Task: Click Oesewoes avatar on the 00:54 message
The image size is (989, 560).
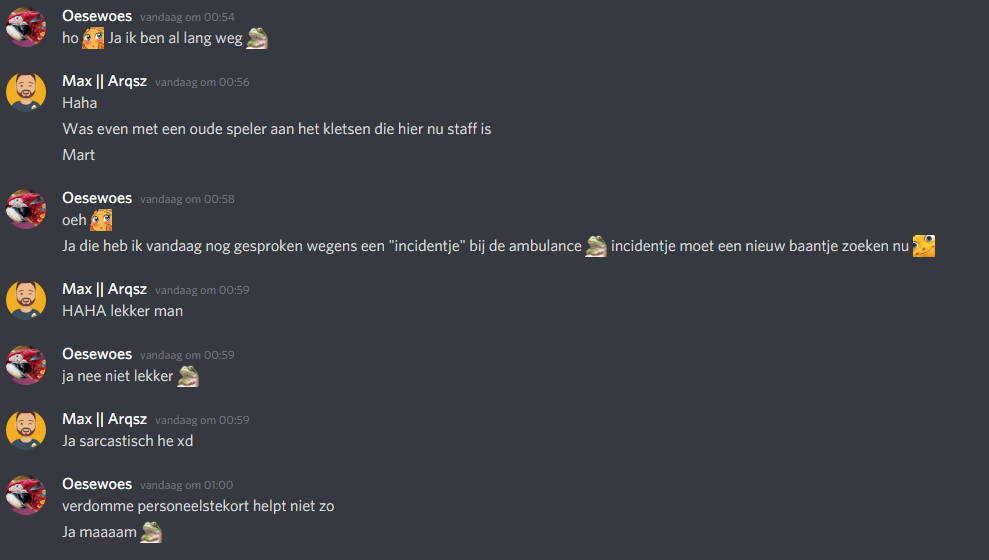Action: pos(26,27)
